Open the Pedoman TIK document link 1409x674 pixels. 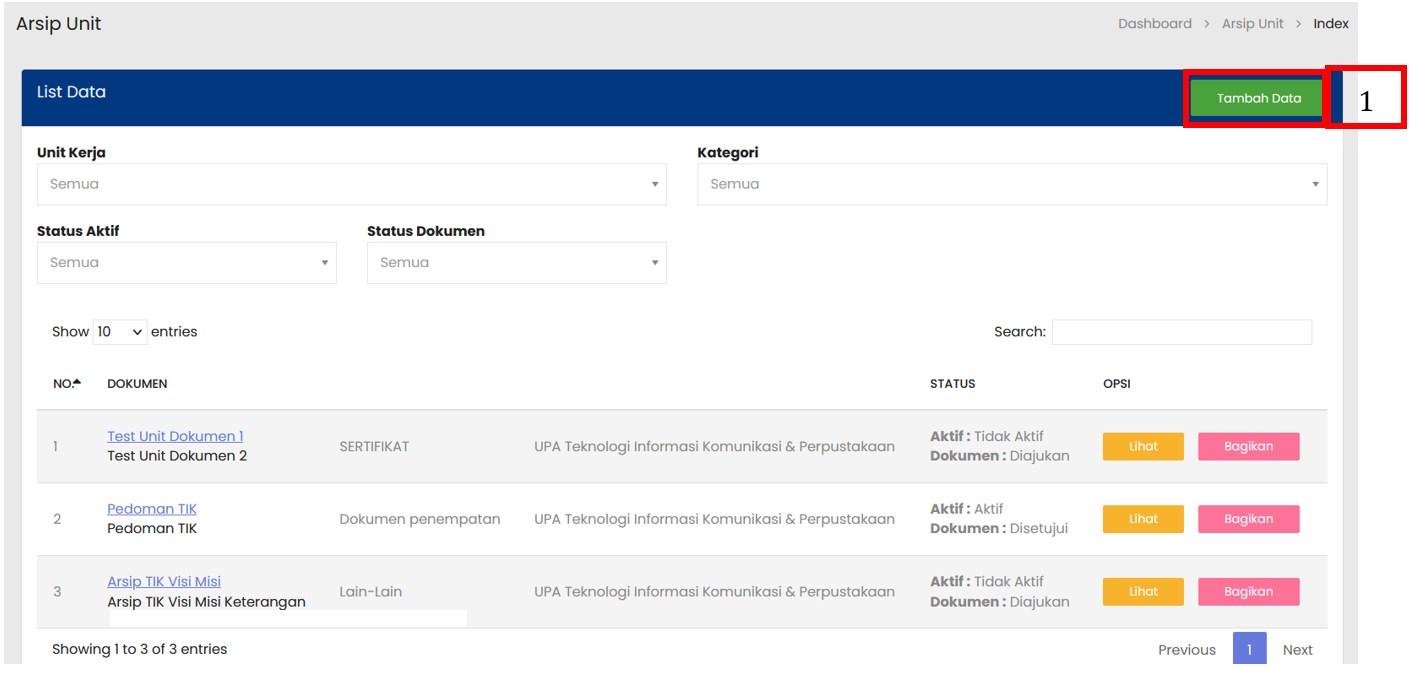[x=152, y=509]
